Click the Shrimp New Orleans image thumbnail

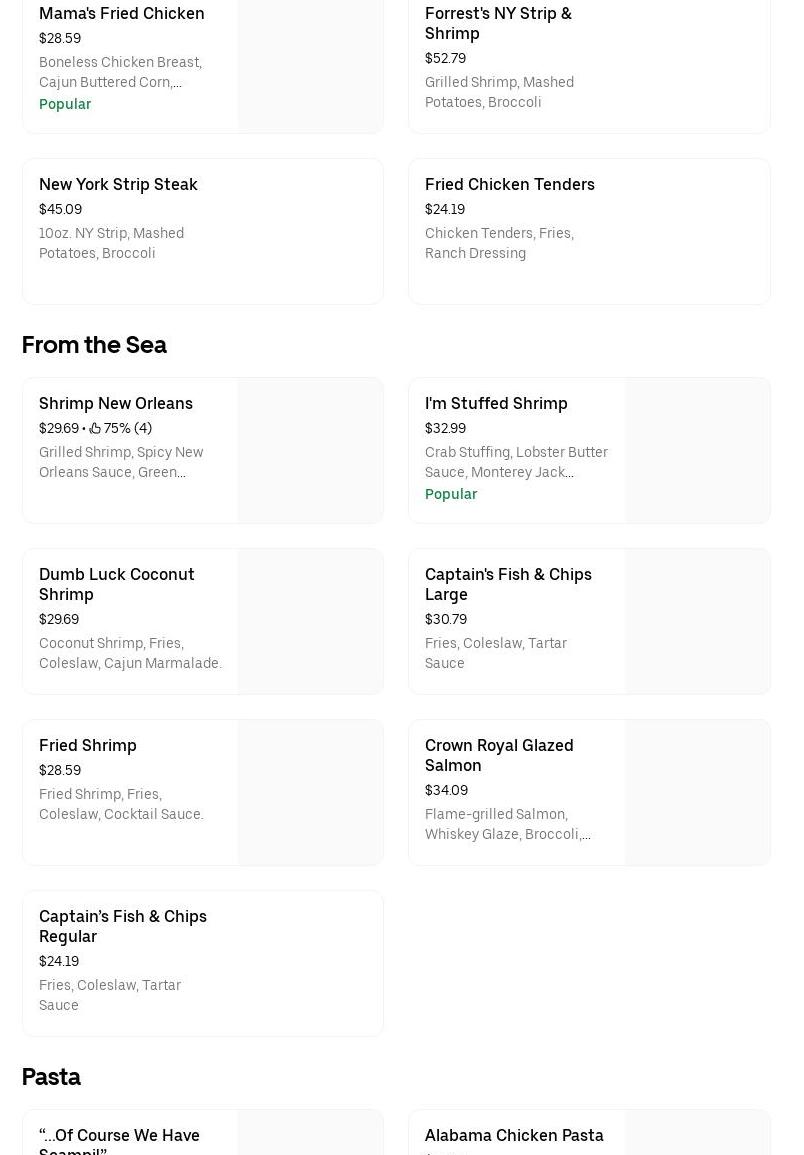point(310,450)
